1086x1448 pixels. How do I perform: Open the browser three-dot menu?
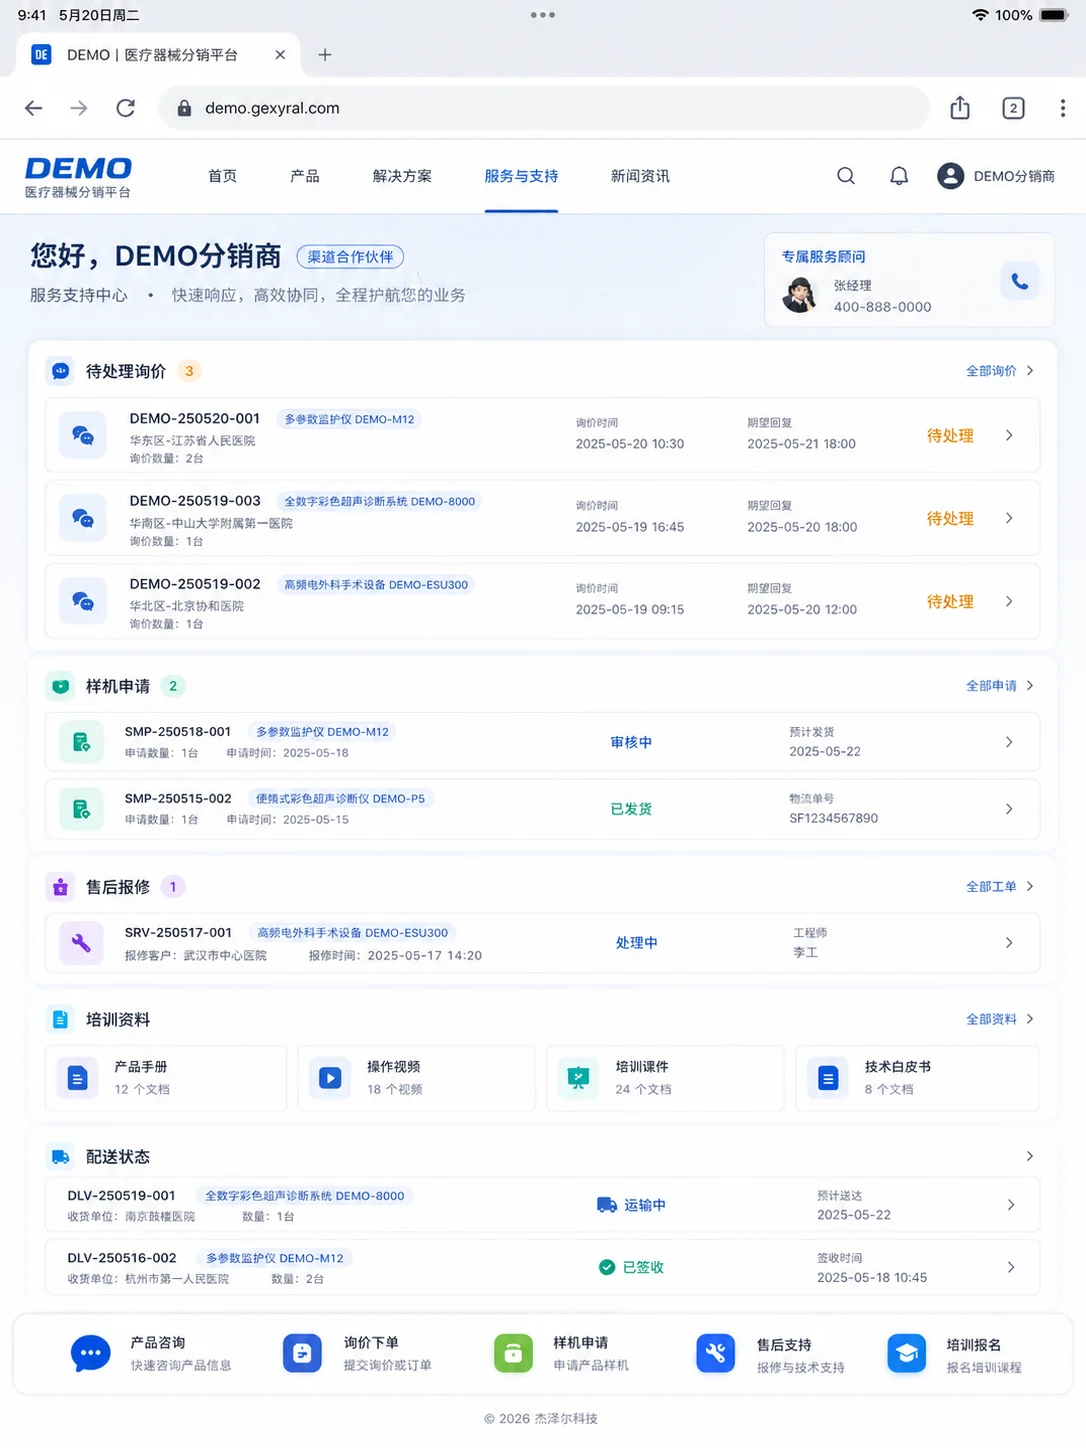click(1062, 108)
